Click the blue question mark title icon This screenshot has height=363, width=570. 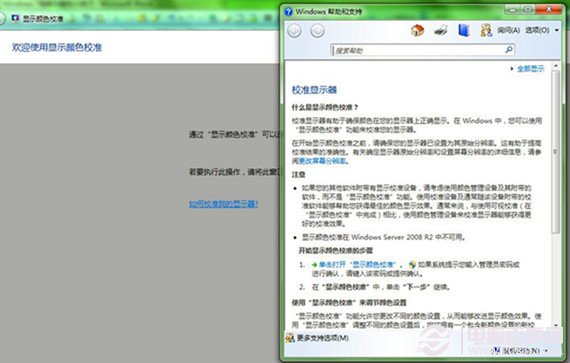[288, 12]
